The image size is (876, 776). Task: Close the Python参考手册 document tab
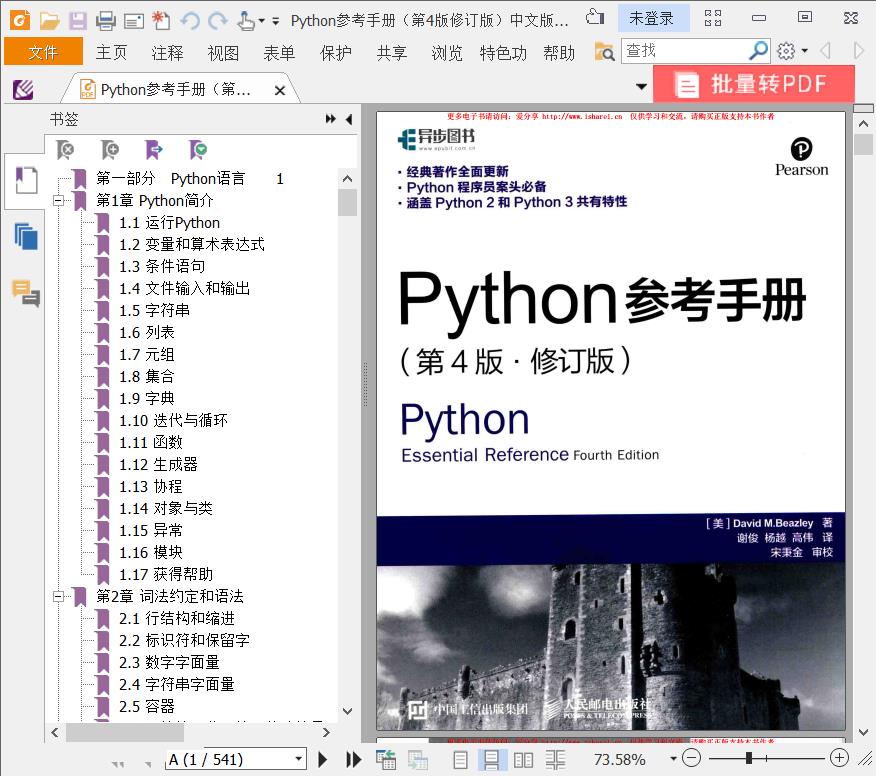280,90
